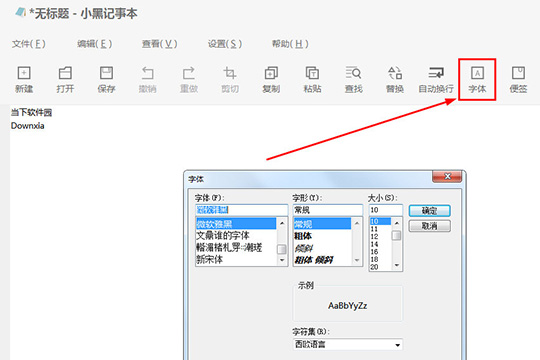Screen dimensions: 540x360
Task: Open the 设置(S) menu
Action: [x=225, y=44]
